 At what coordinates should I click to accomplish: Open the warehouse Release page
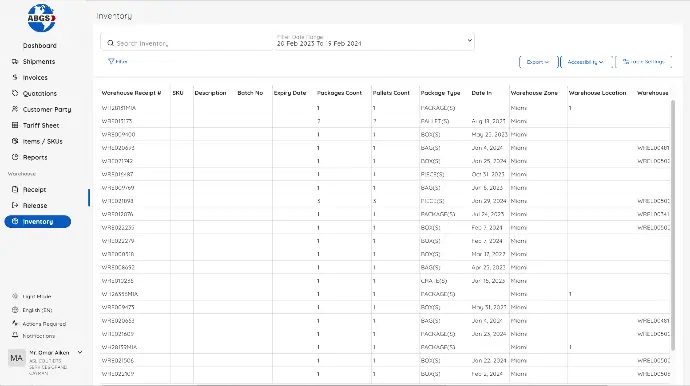35,206
